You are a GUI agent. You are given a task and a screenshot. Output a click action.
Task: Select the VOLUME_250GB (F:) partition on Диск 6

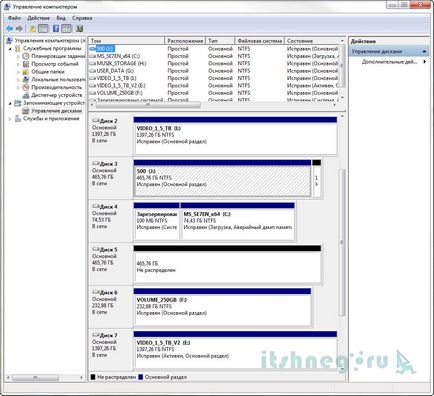click(x=222, y=307)
